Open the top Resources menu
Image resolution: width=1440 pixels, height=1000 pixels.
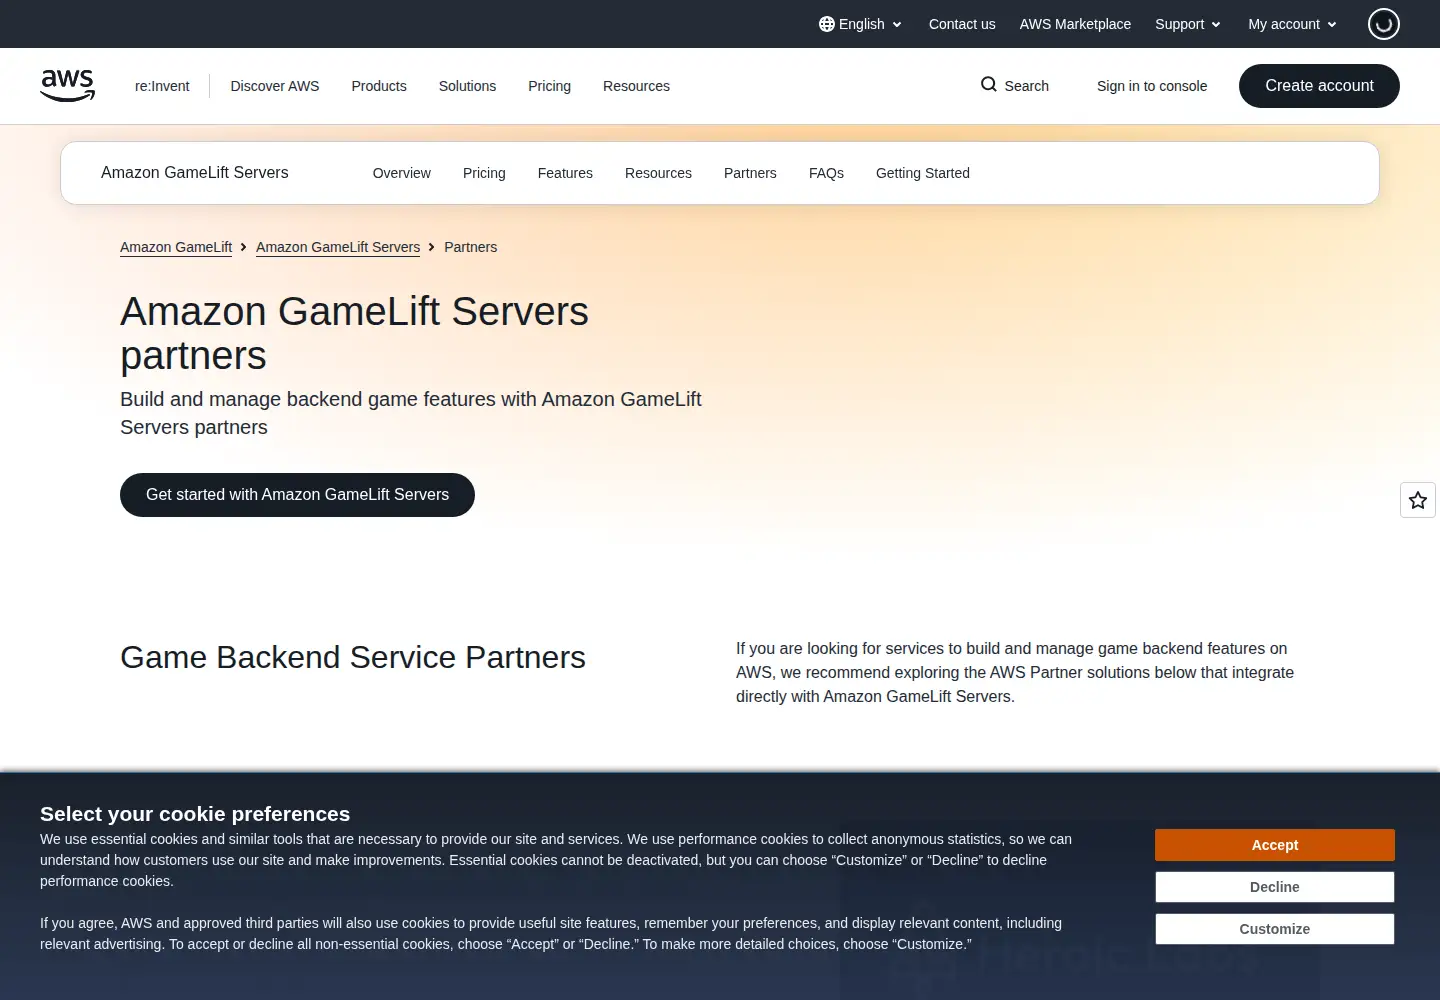[636, 86]
